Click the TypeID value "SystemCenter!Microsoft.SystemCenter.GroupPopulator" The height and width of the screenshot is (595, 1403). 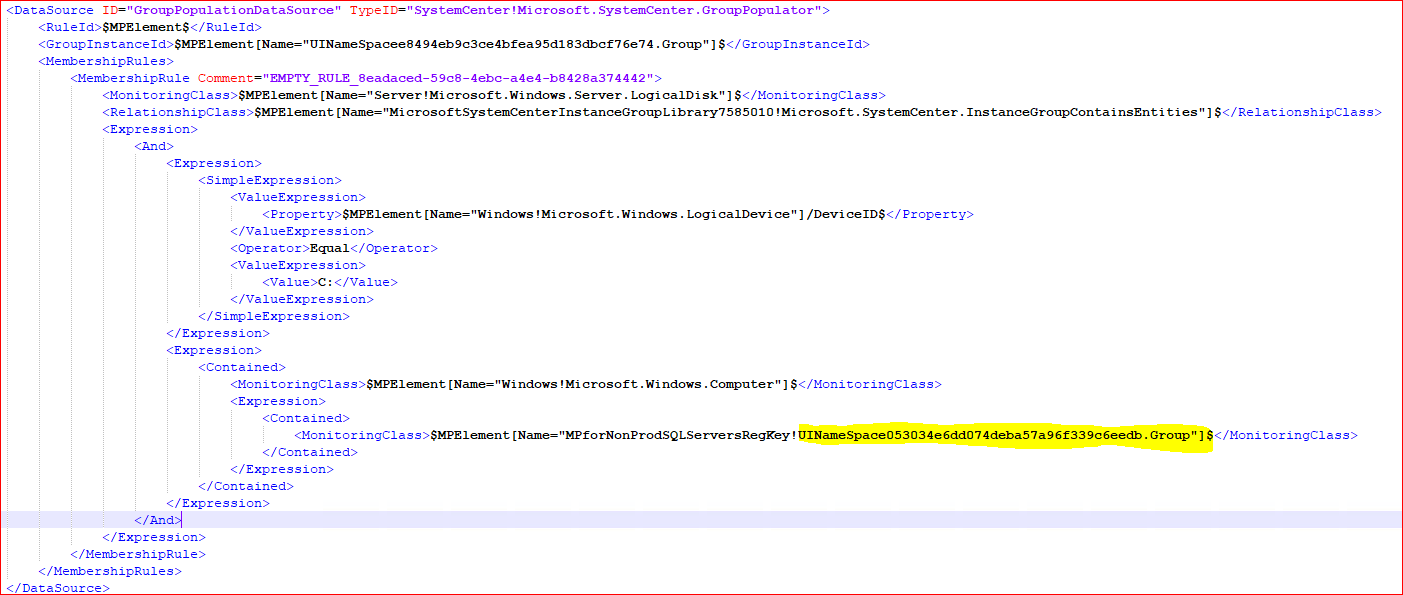click(614, 10)
